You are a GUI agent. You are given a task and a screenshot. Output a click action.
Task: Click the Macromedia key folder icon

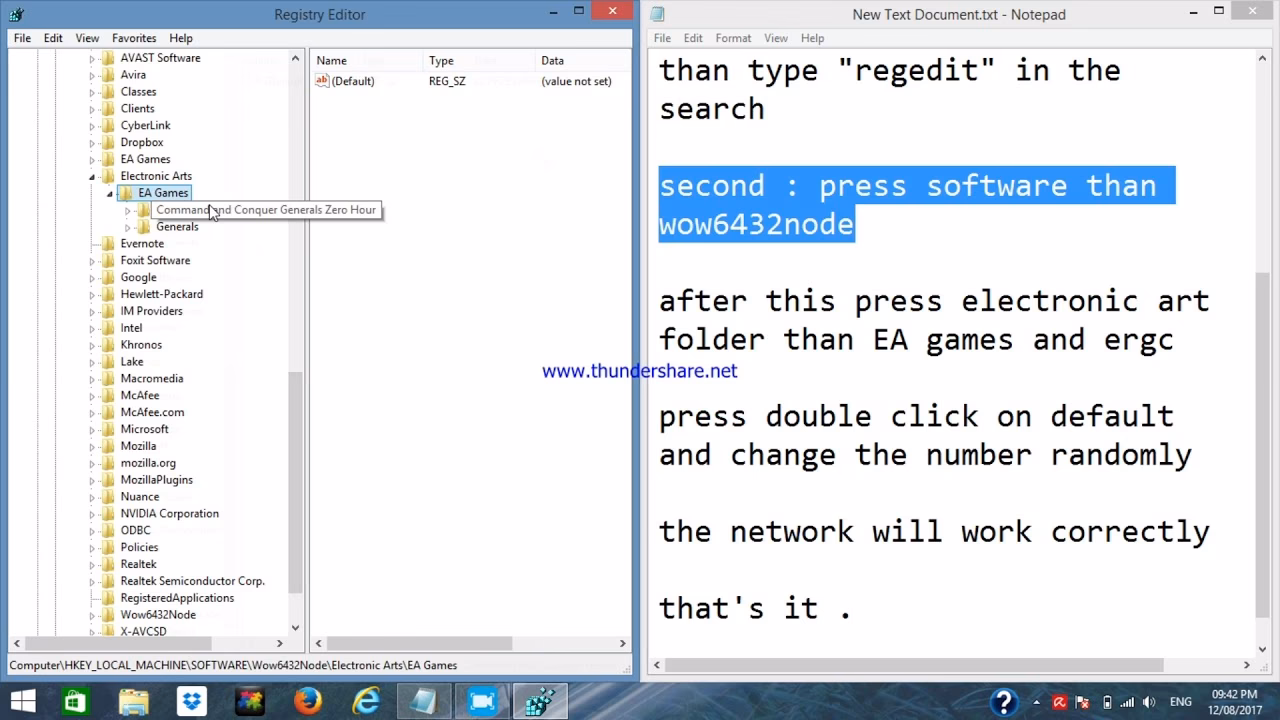coord(108,379)
